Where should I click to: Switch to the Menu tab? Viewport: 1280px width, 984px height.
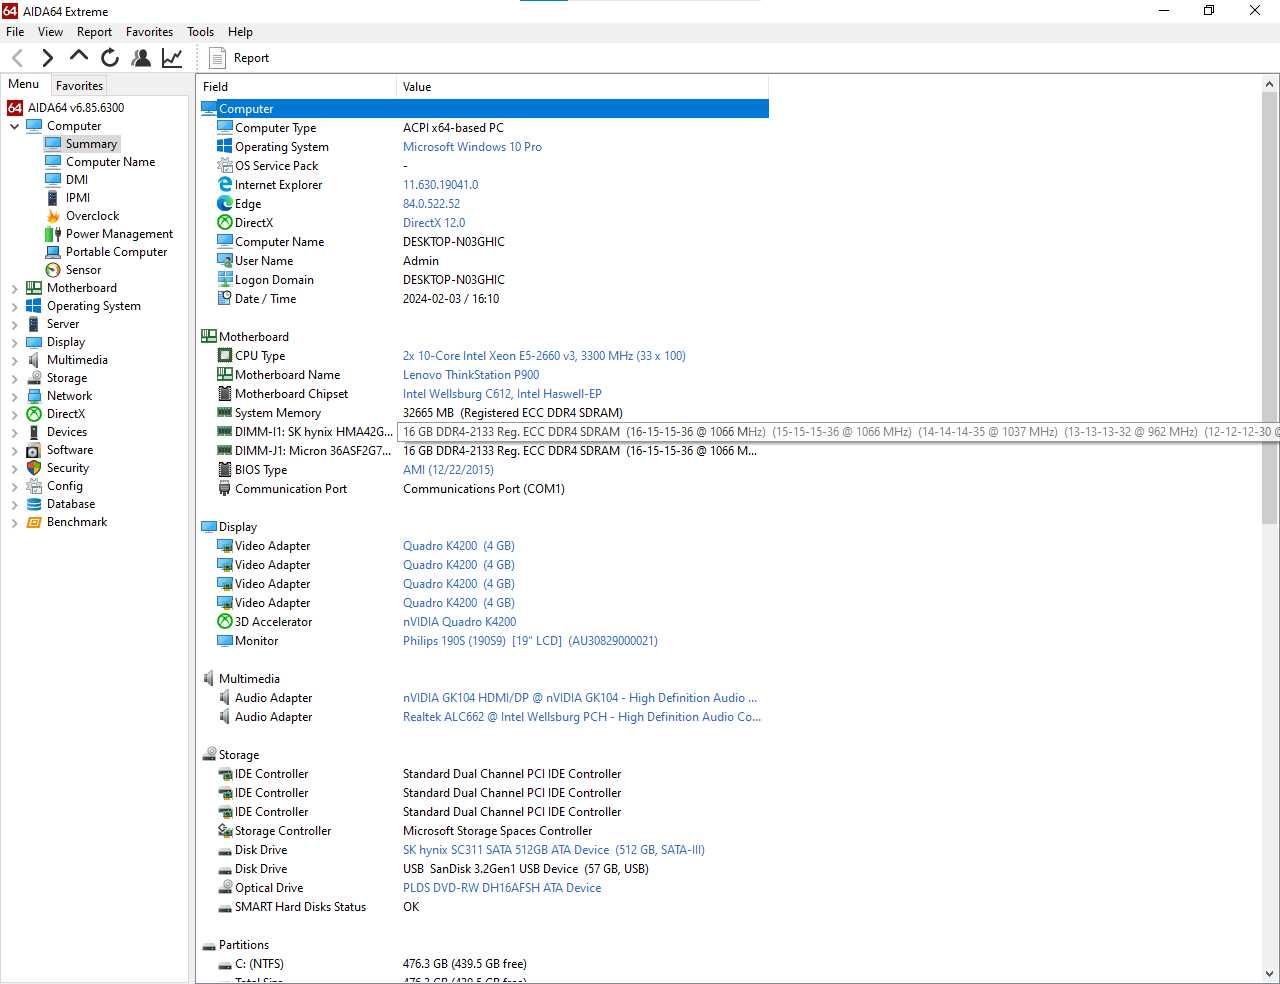[x=24, y=84]
